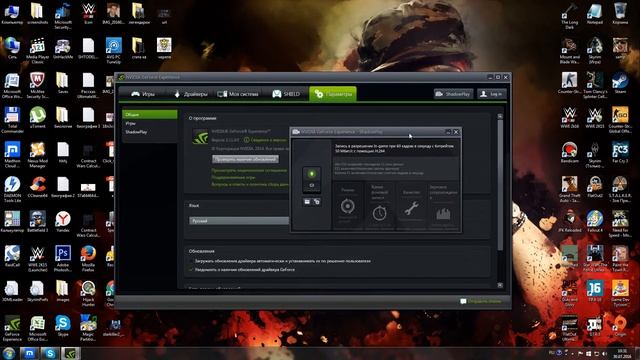Click the Maxthon taskbar button

29,353
